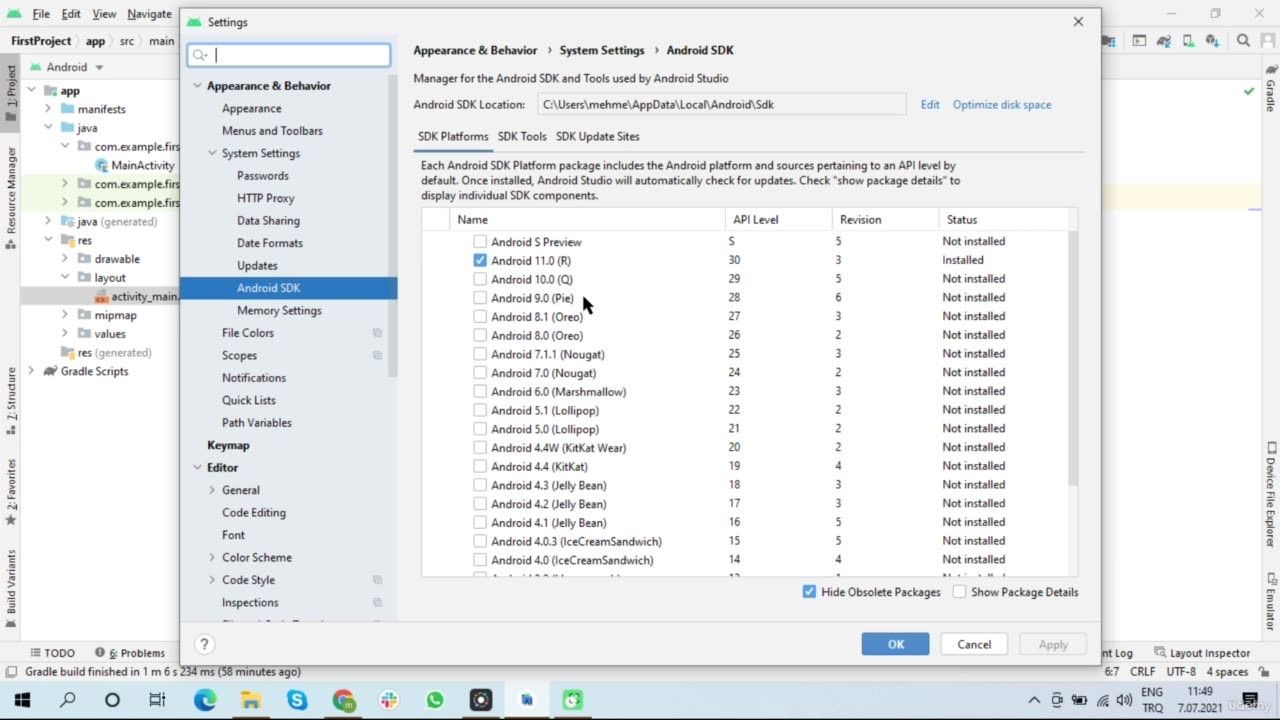Viewport: 1280px width, 720px height.
Task: Collapse the Editor settings group
Action: coord(197,468)
